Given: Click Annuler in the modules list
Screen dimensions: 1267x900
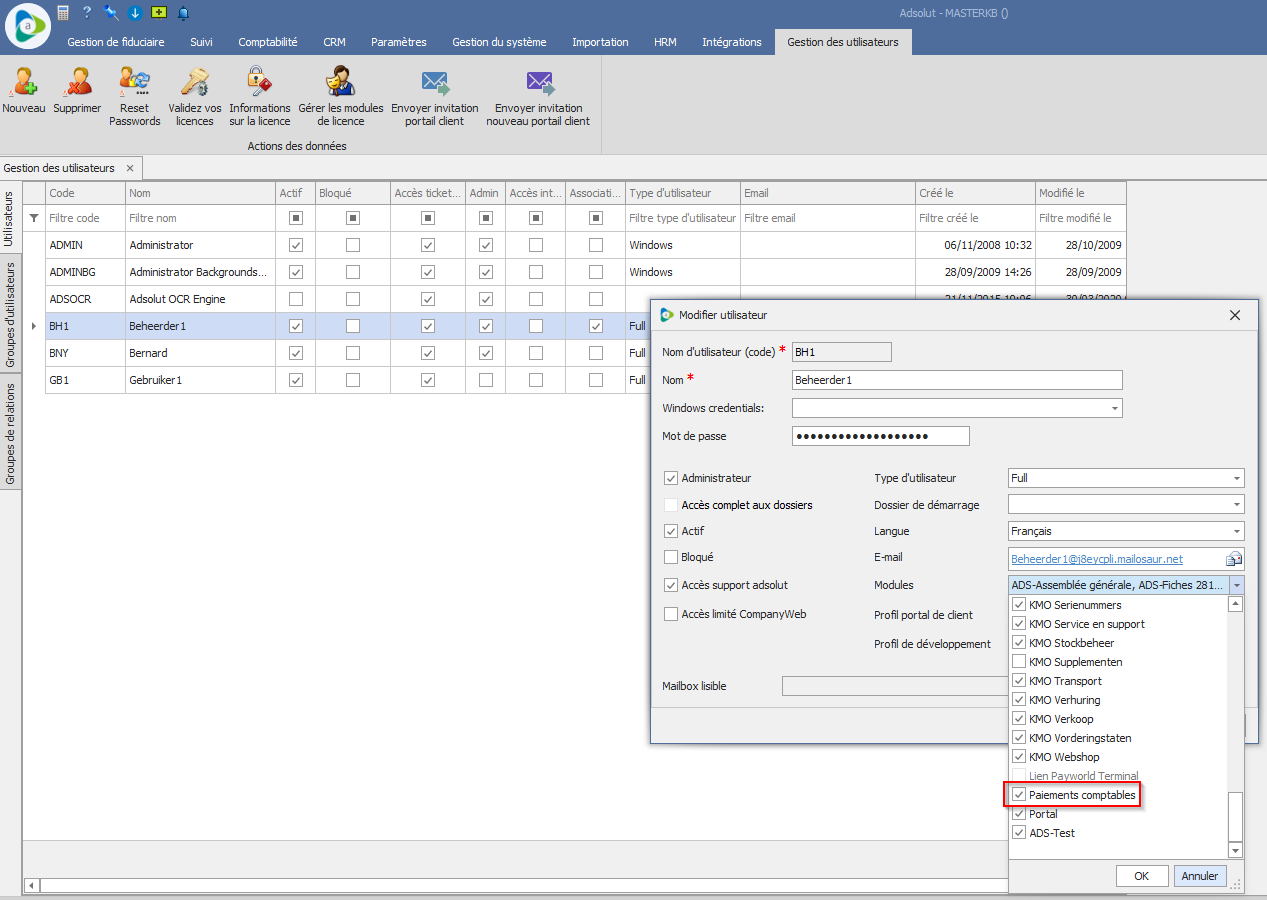Looking at the screenshot, I should pos(1200,876).
